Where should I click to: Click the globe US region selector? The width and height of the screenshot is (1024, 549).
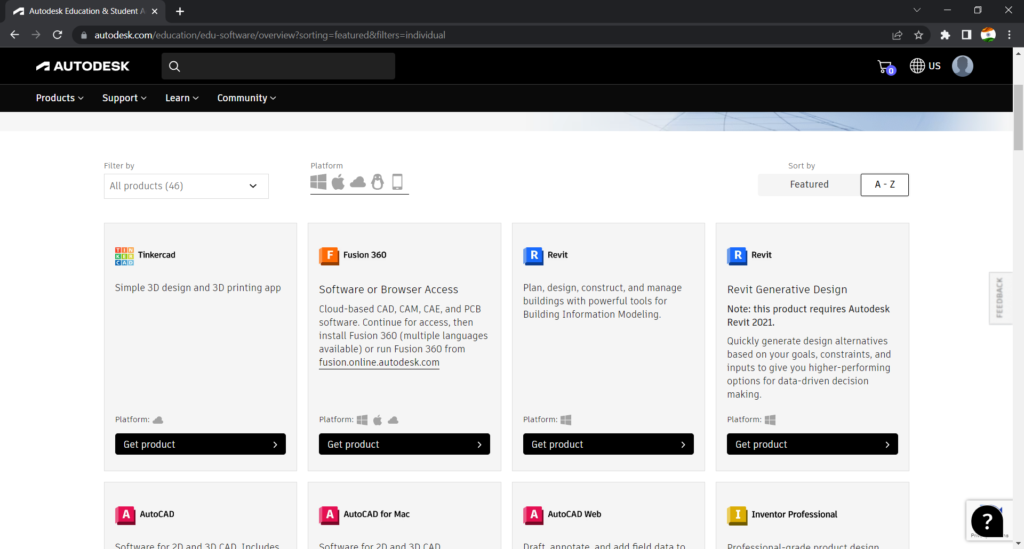925,66
